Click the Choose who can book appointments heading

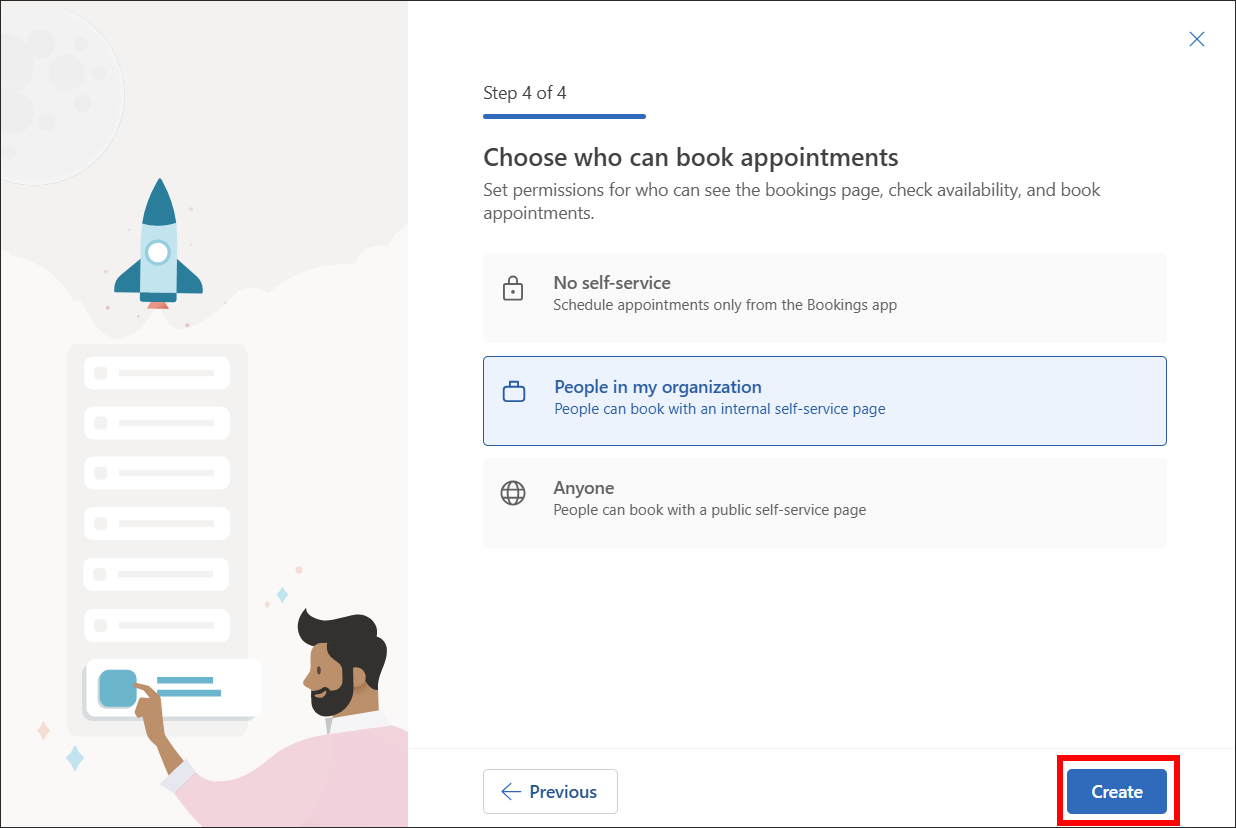click(x=690, y=157)
